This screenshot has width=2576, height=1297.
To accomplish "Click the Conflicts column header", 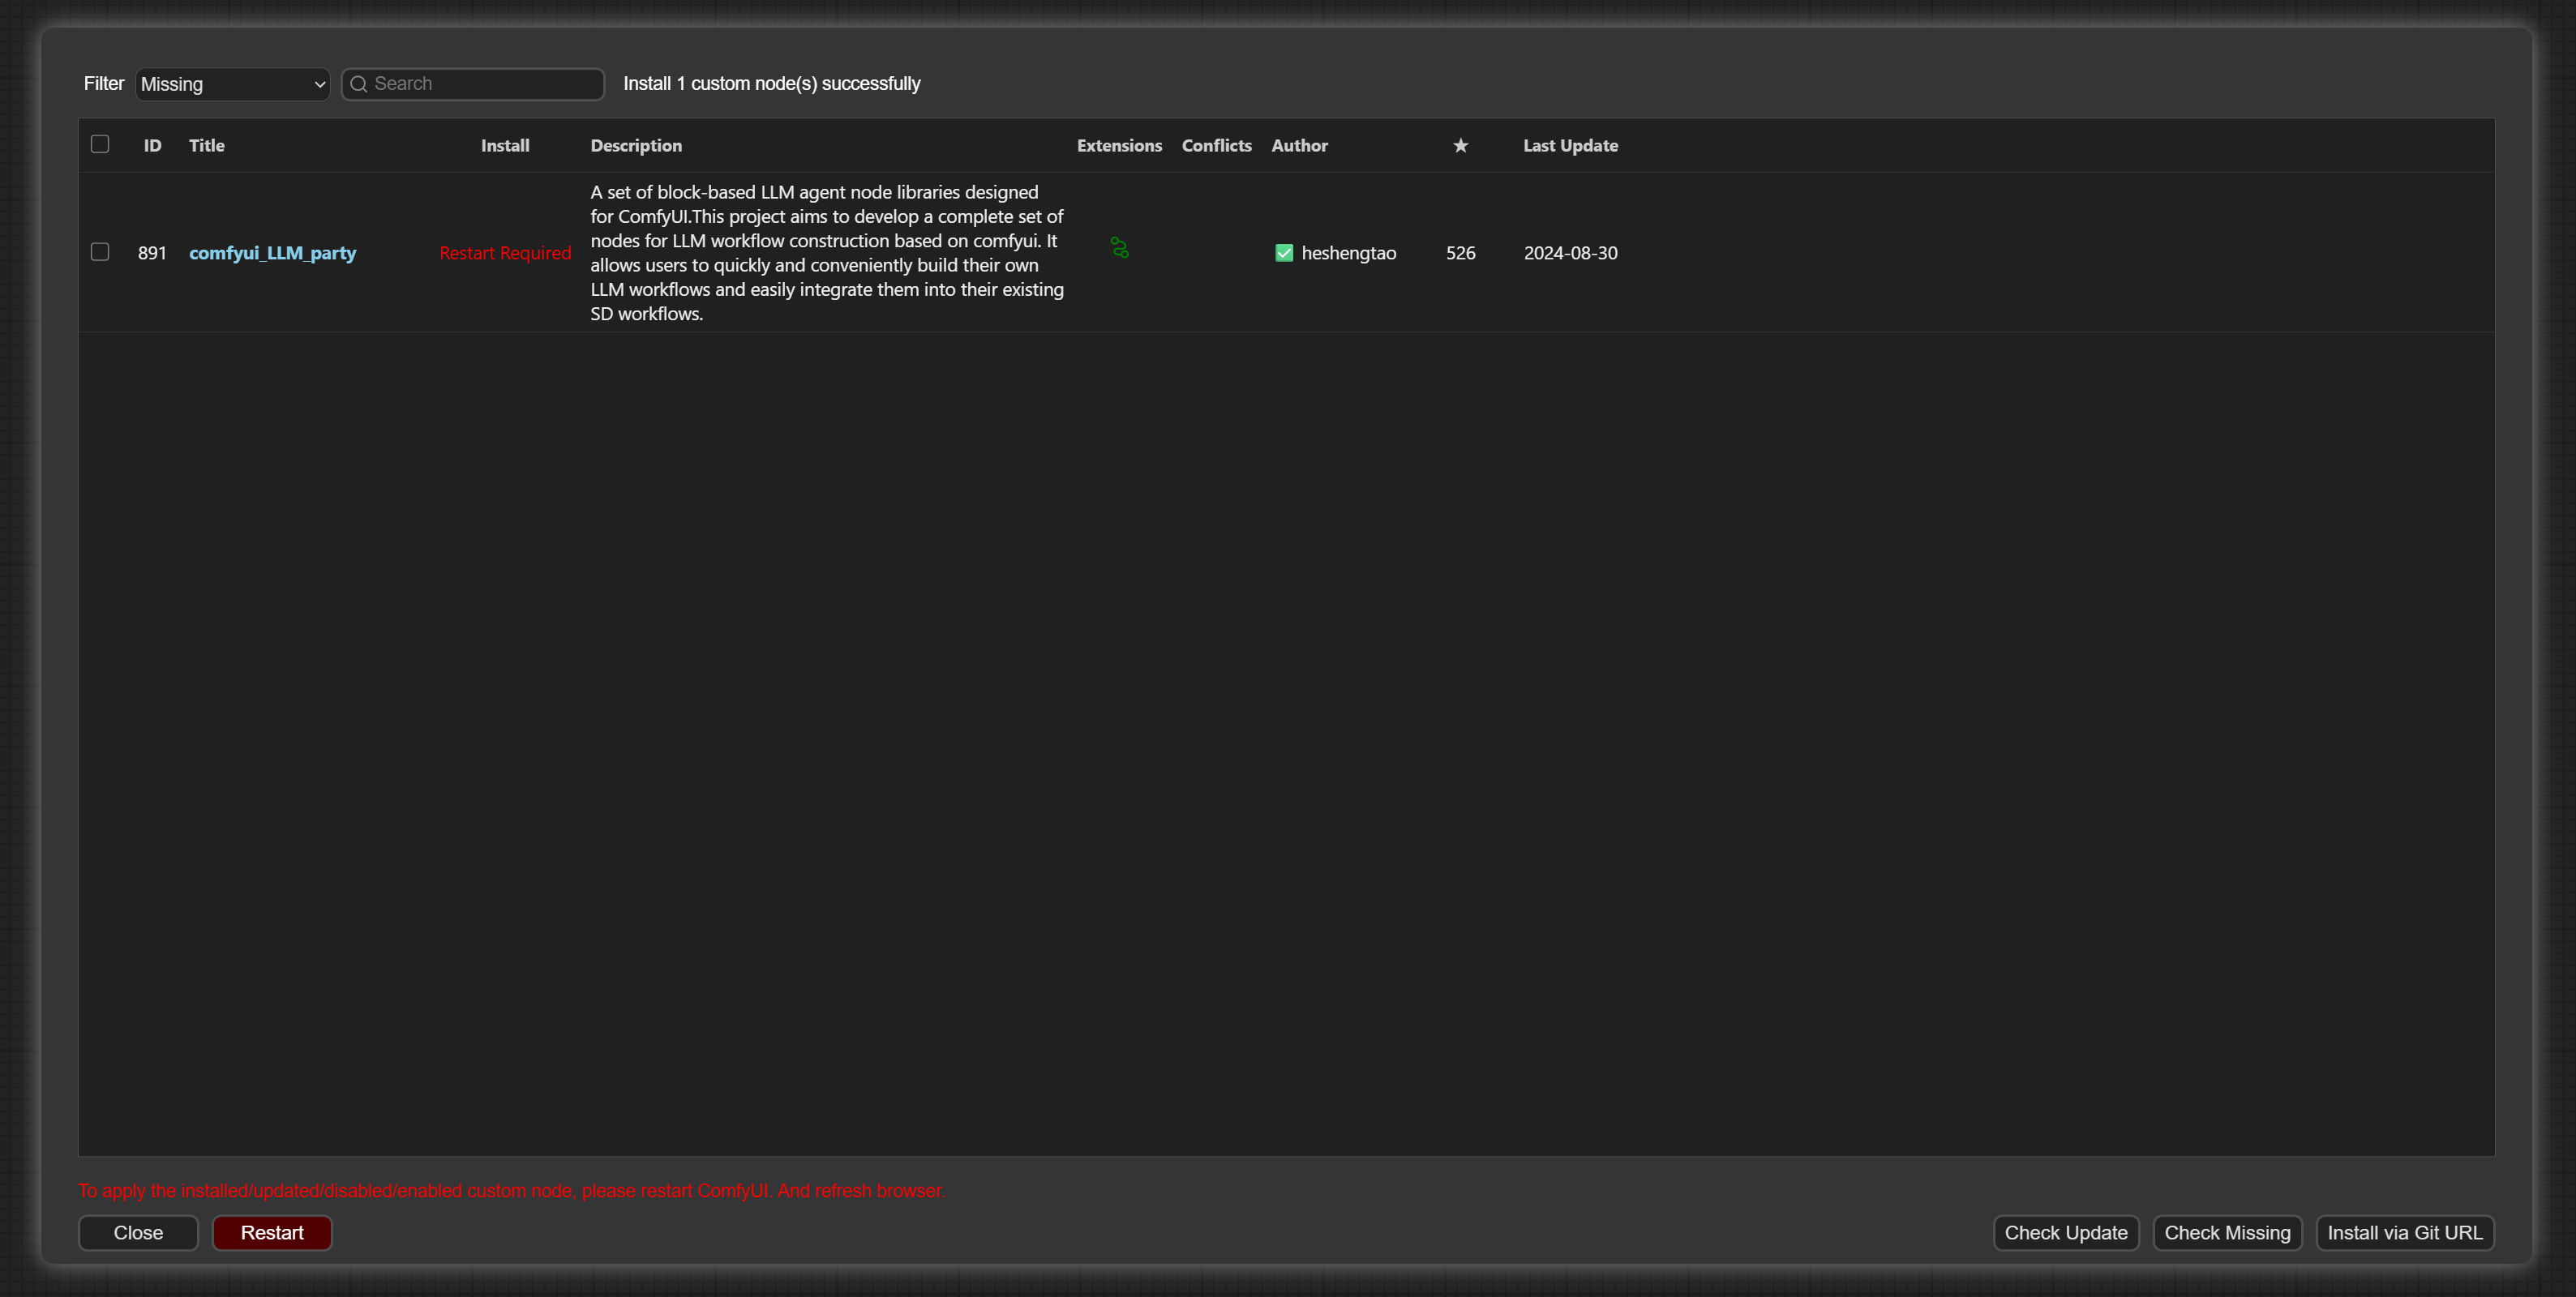I will [1216, 146].
